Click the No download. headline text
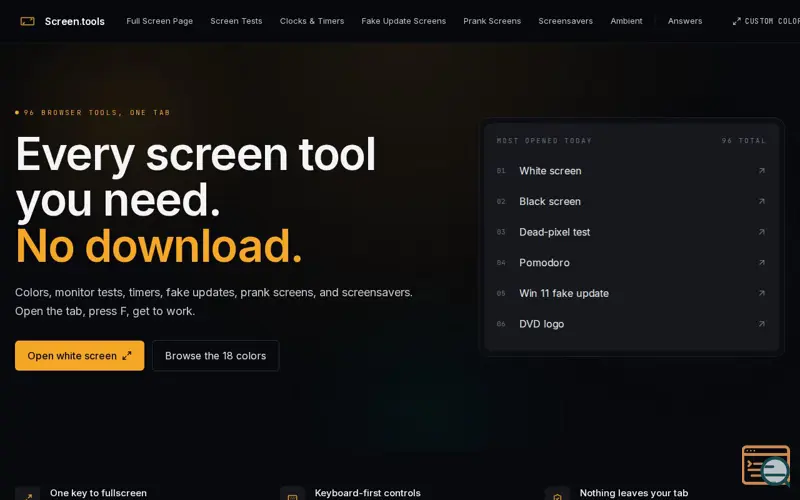The width and height of the screenshot is (800, 500). [x=159, y=246]
